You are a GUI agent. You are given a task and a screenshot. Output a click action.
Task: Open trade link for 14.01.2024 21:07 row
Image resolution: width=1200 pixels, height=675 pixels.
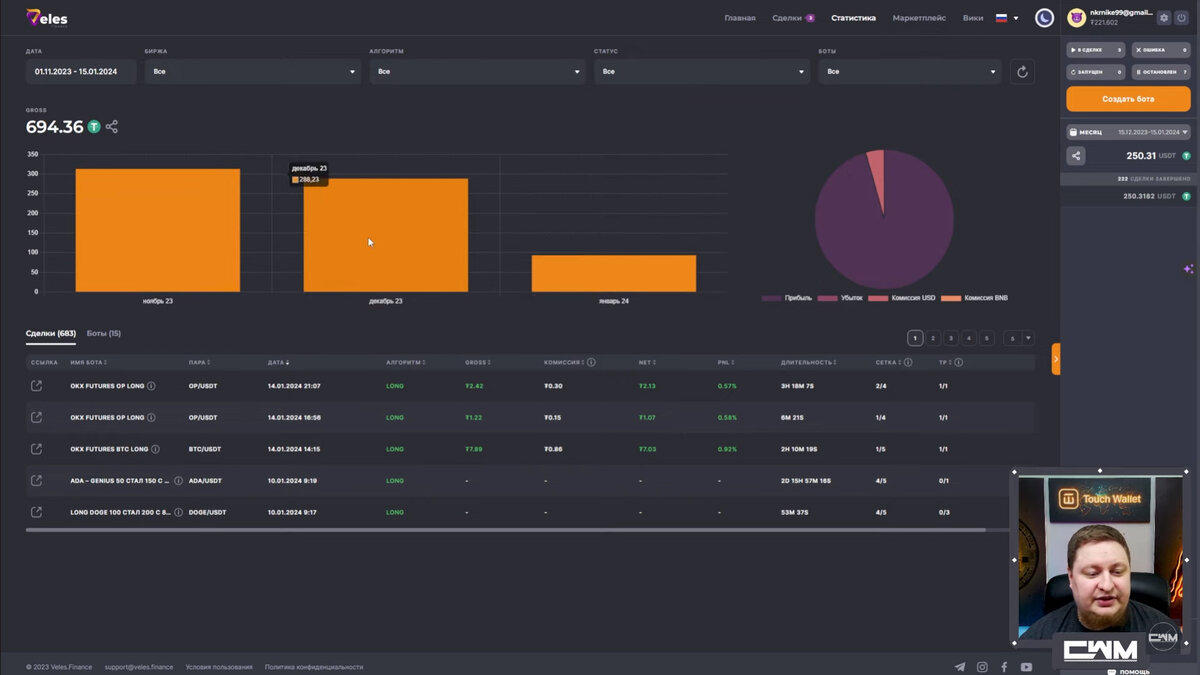pos(37,386)
